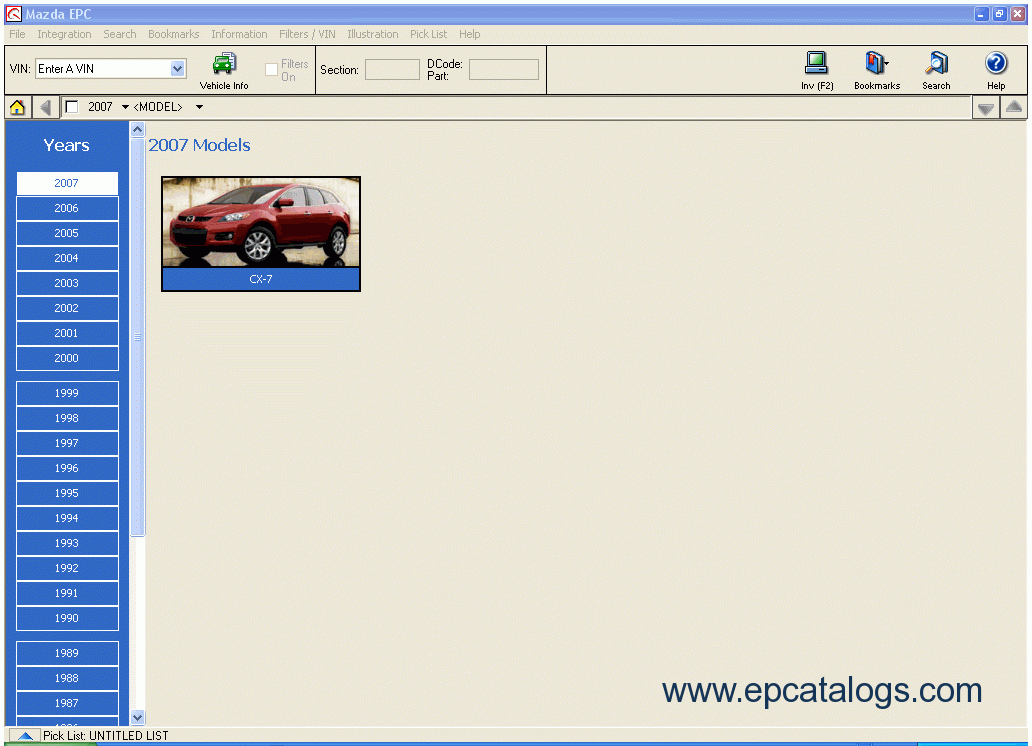
Task: Select year 1991 in the Years list
Action: point(67,593)
